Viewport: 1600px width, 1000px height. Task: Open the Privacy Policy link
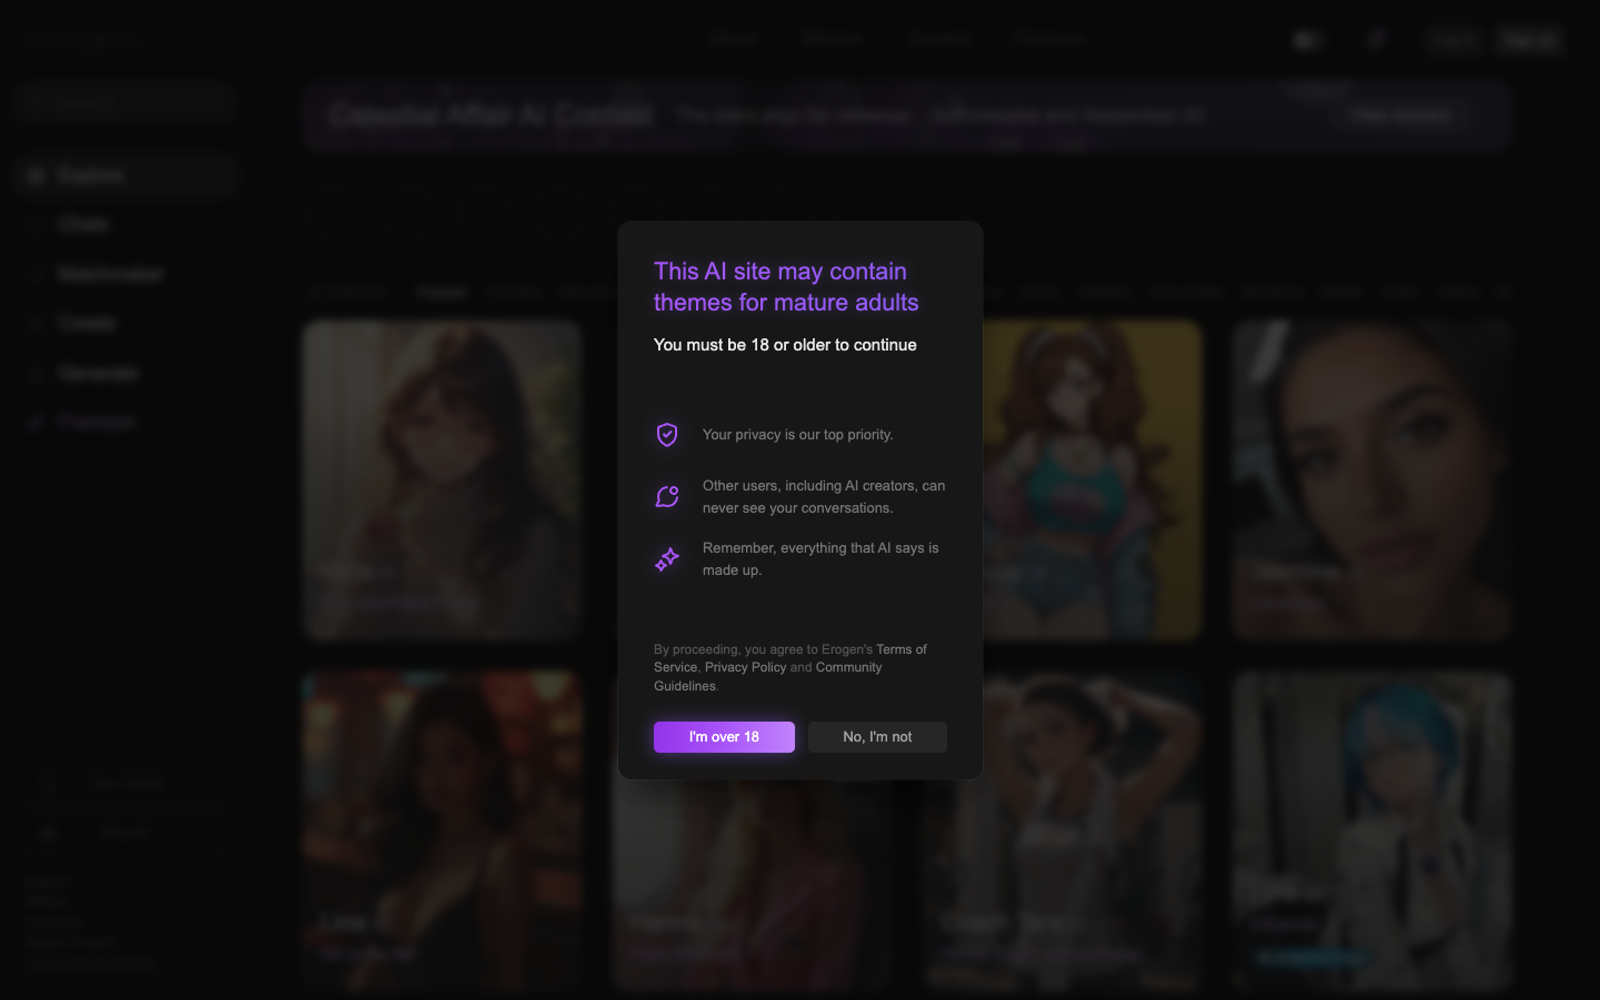coord(745,667)
